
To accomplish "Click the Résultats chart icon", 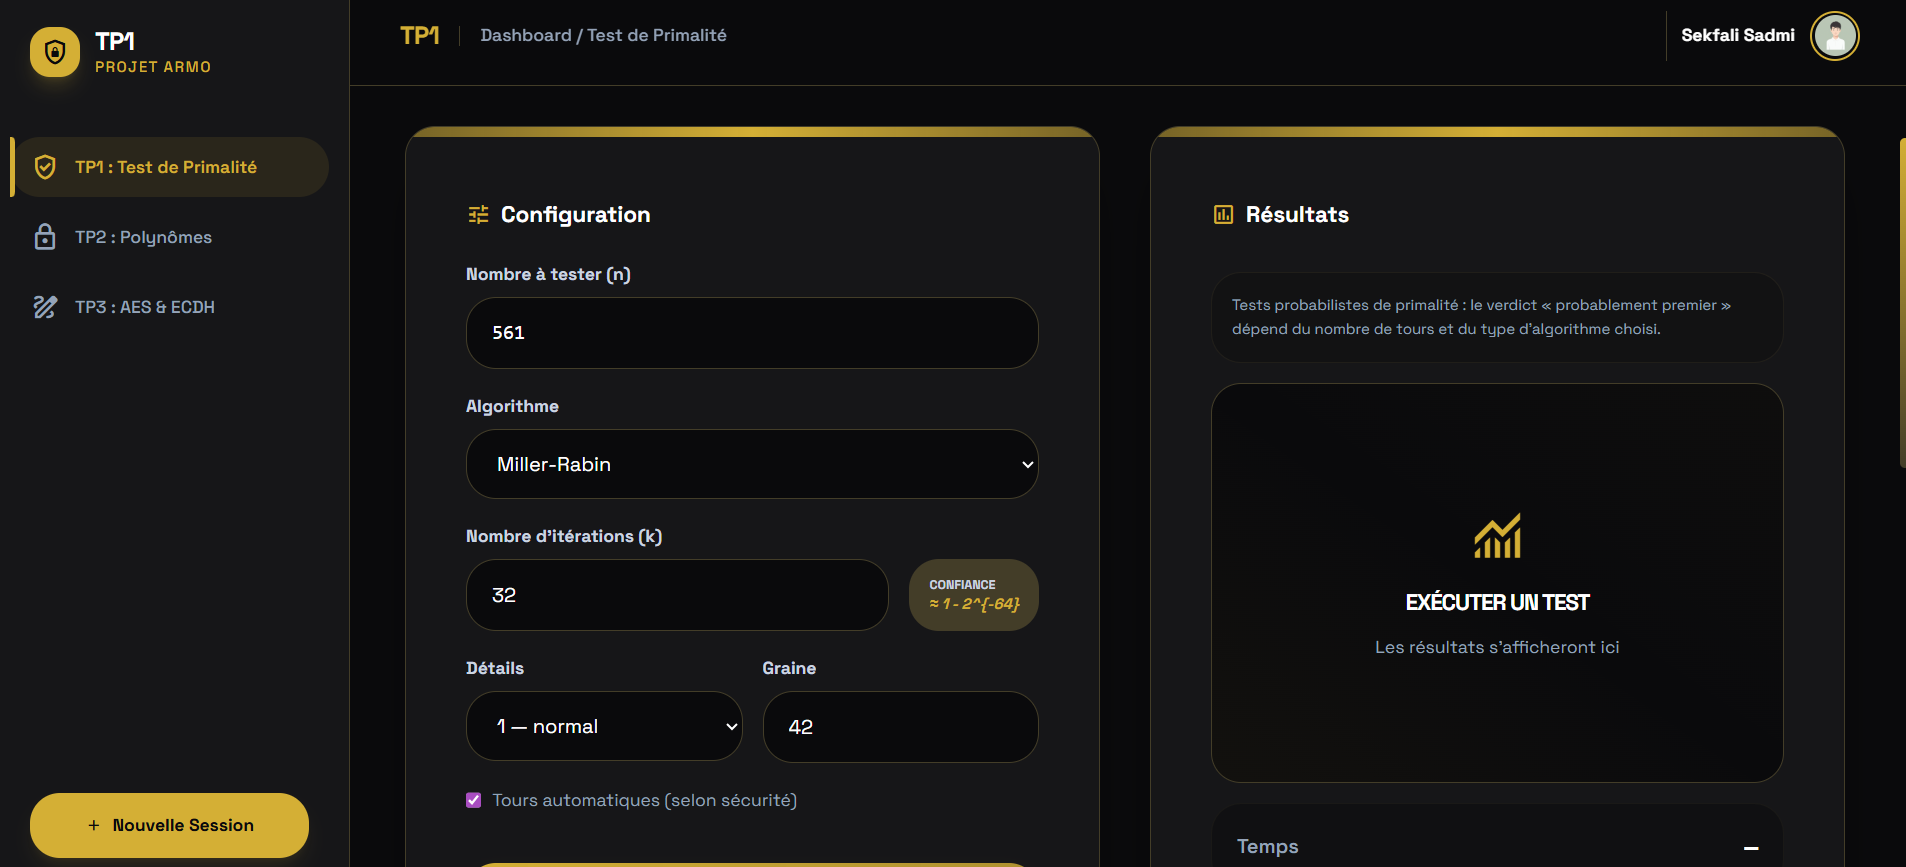I will click(x=1223, y=215).
